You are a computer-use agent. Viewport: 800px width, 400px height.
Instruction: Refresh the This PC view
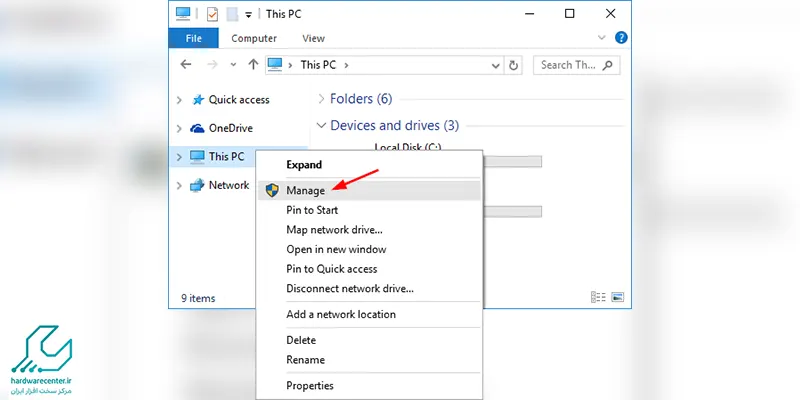[x=513, y=65]
